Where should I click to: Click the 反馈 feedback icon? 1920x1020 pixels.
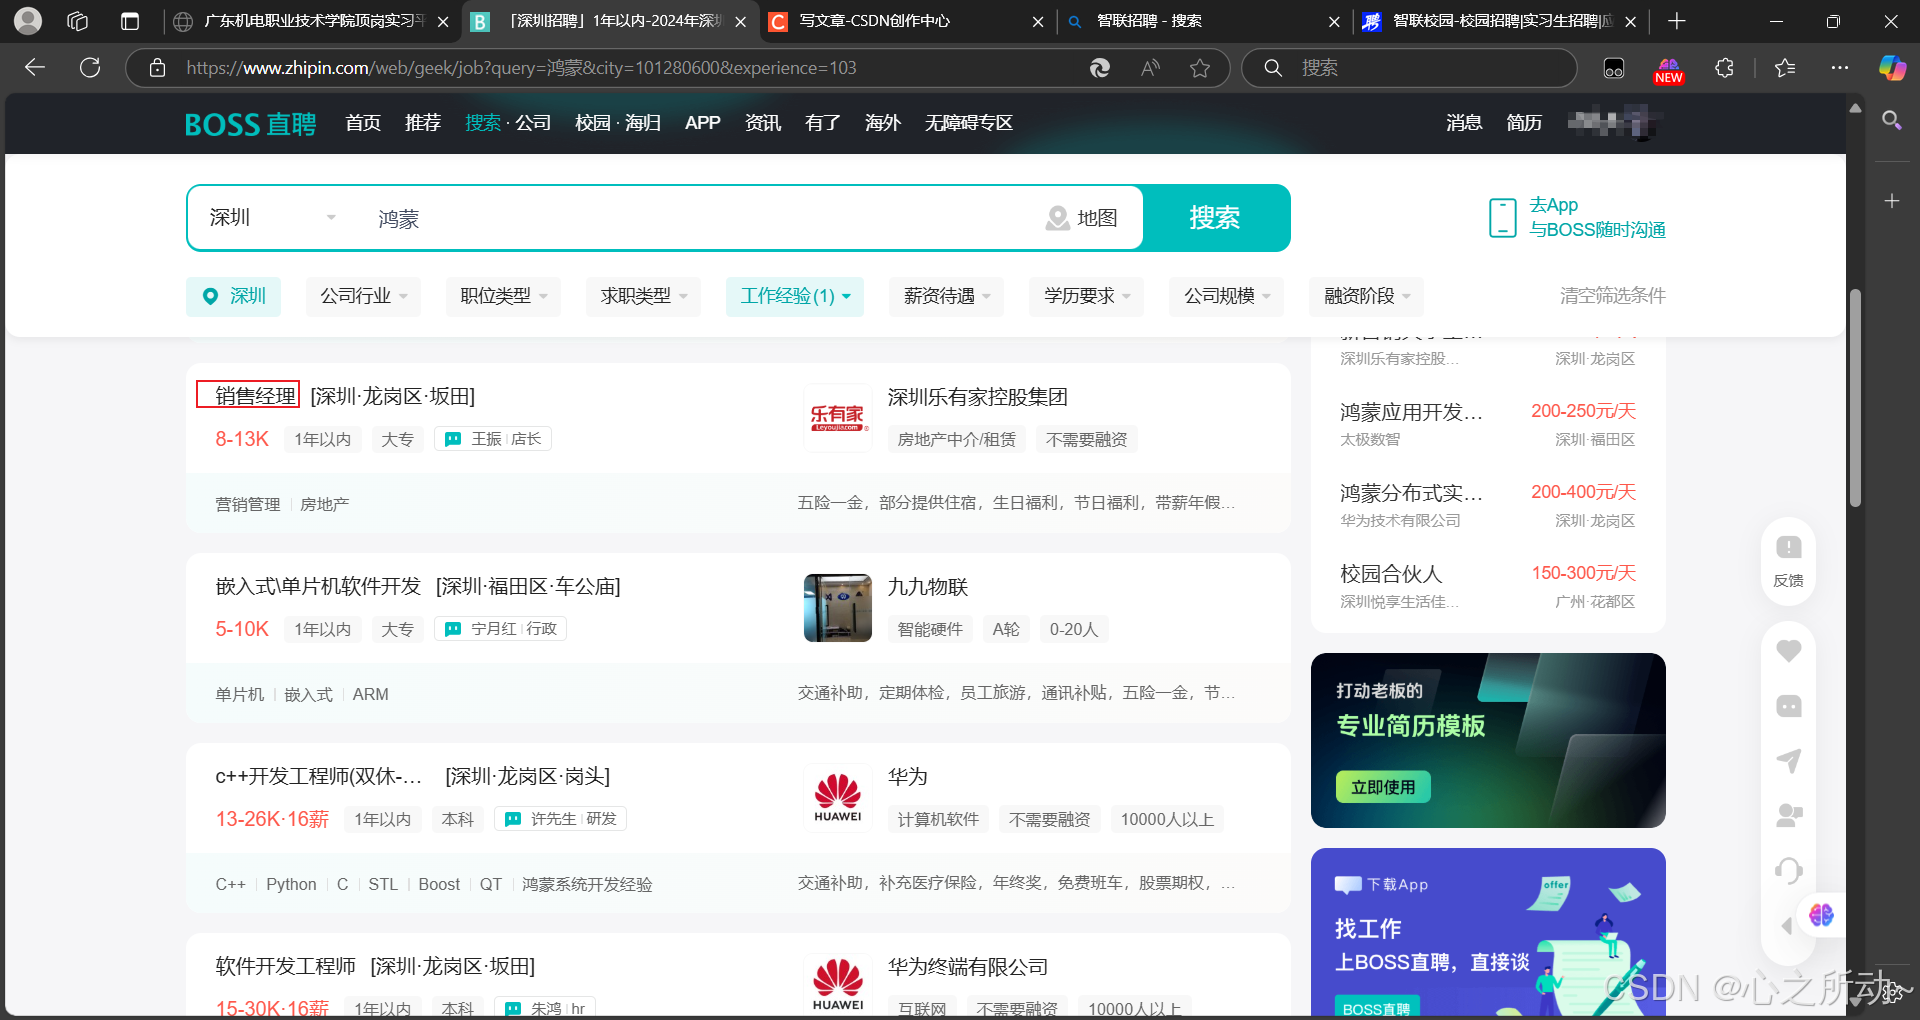1788,560
